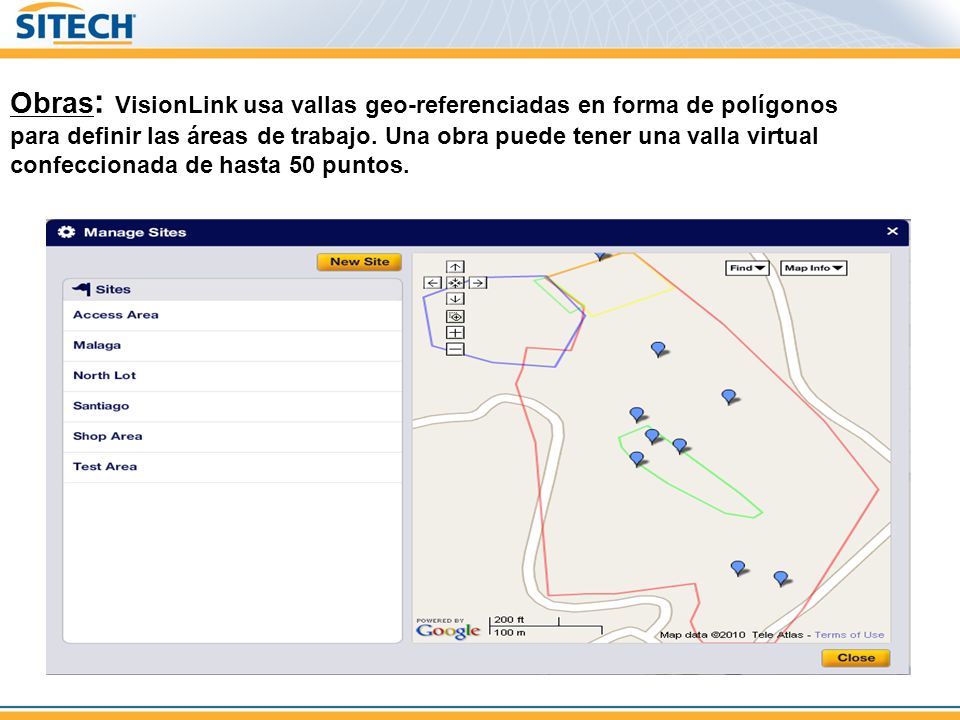Image resolution: width=960 pixels, height=720 pixels.
Task: Pan the map down with arrow
Action: 455,299
